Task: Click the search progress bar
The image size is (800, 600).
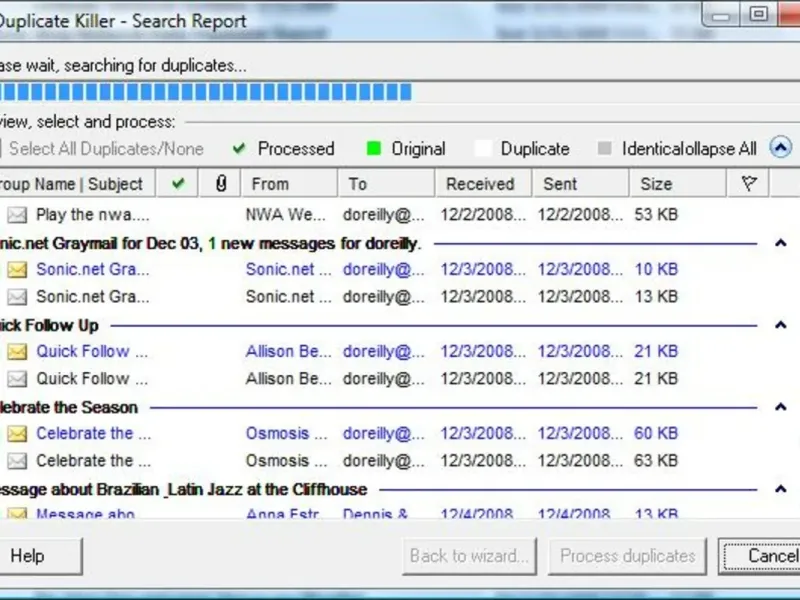Action: [x=400, y=92]
